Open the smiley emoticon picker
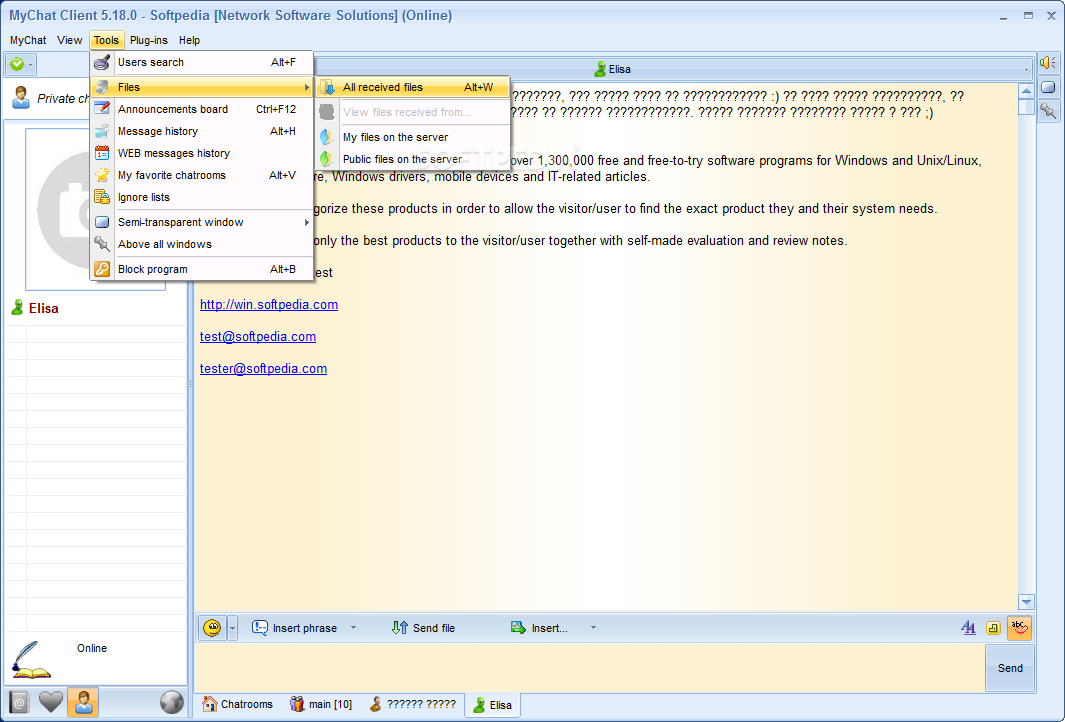This screenshot has width=1065, height=722. pyautogui.click(x=213, y=628)
